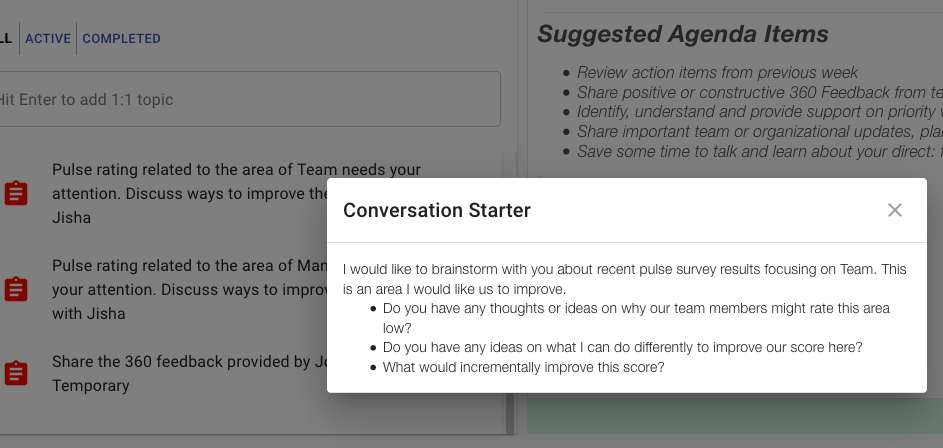This screenshot has width=943, height=448.
Task: Click the Suggested Agenda Items heading
Action: [683, 34]
